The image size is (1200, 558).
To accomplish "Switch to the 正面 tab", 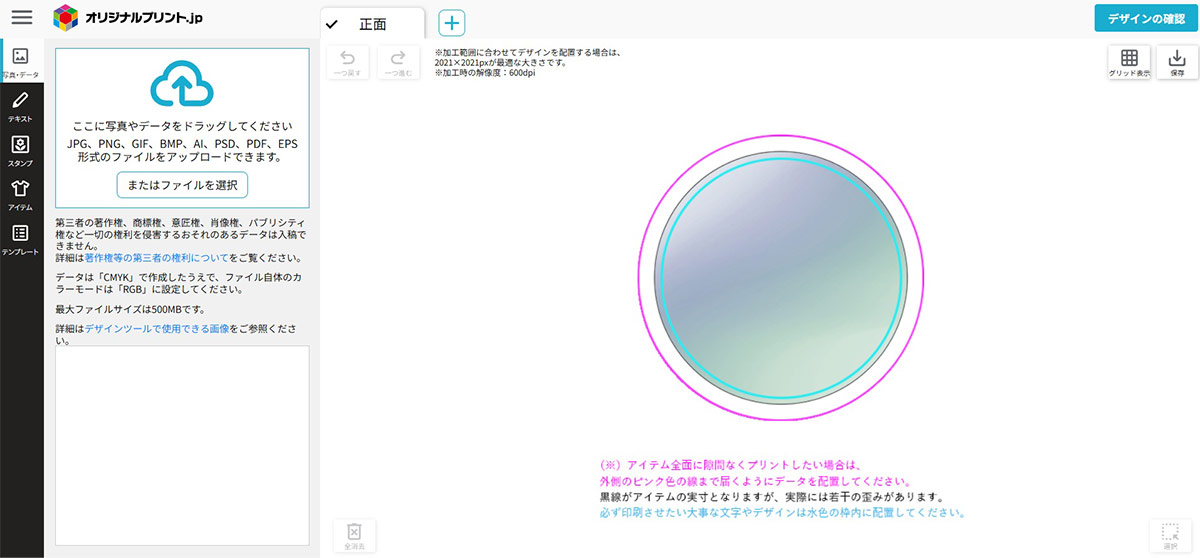I will coord(372,24).
